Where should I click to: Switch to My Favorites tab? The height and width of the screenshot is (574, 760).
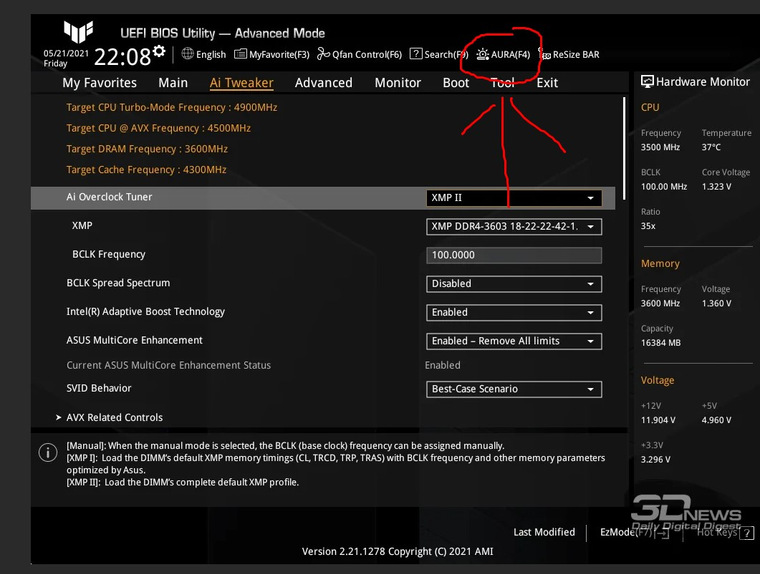[x=99, y=83]
